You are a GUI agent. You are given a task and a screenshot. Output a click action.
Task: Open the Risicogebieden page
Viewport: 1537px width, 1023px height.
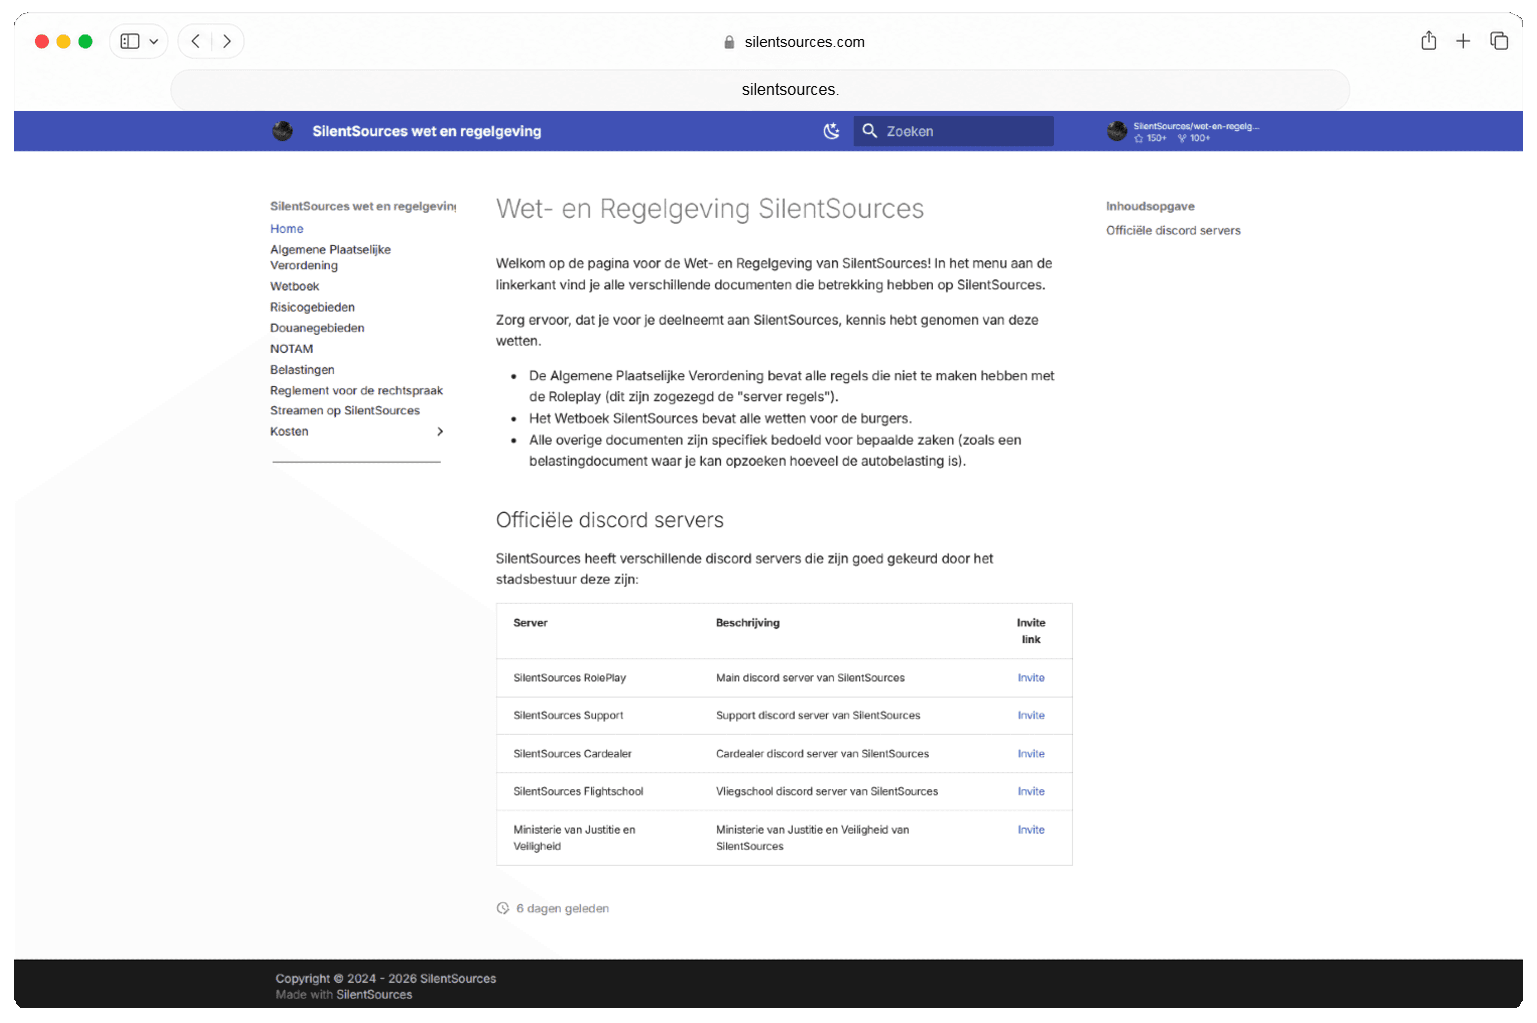coord(312,308)
